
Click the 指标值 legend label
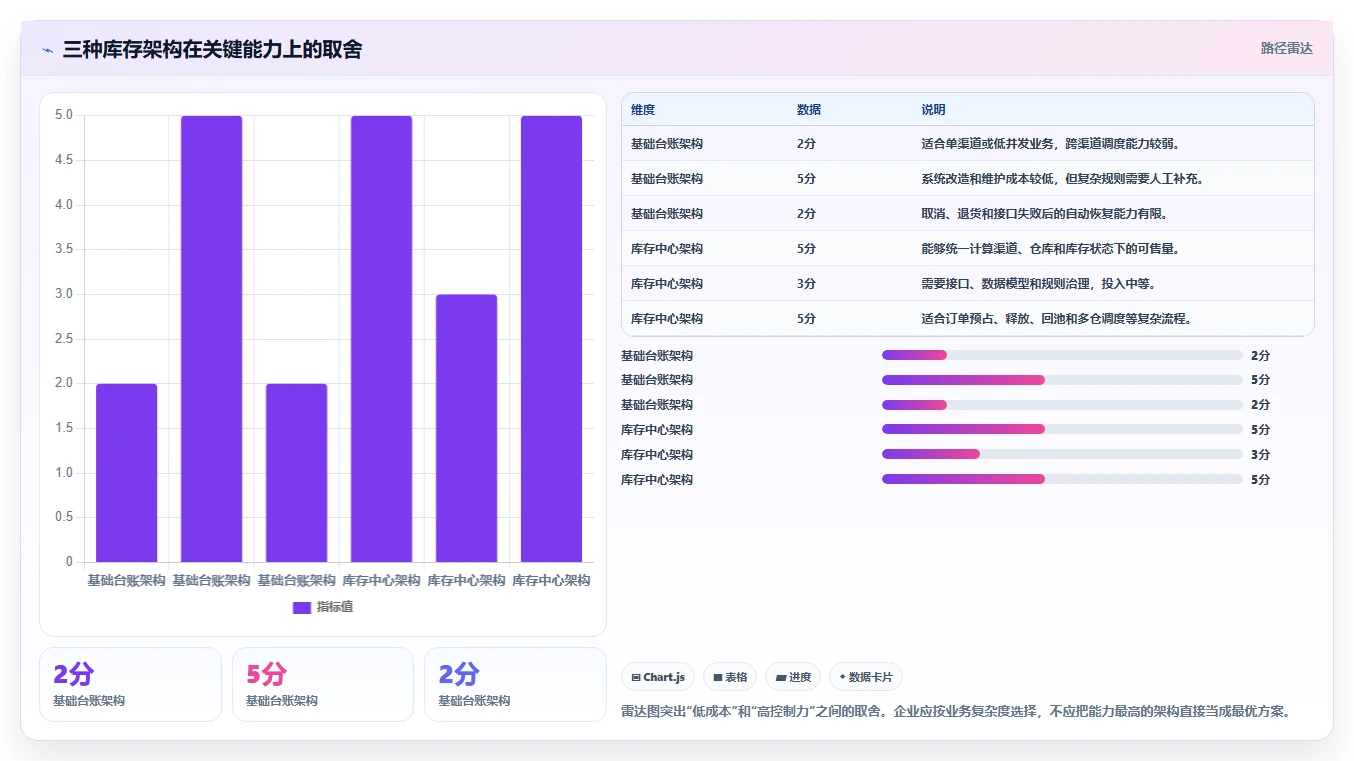point(335,608)
